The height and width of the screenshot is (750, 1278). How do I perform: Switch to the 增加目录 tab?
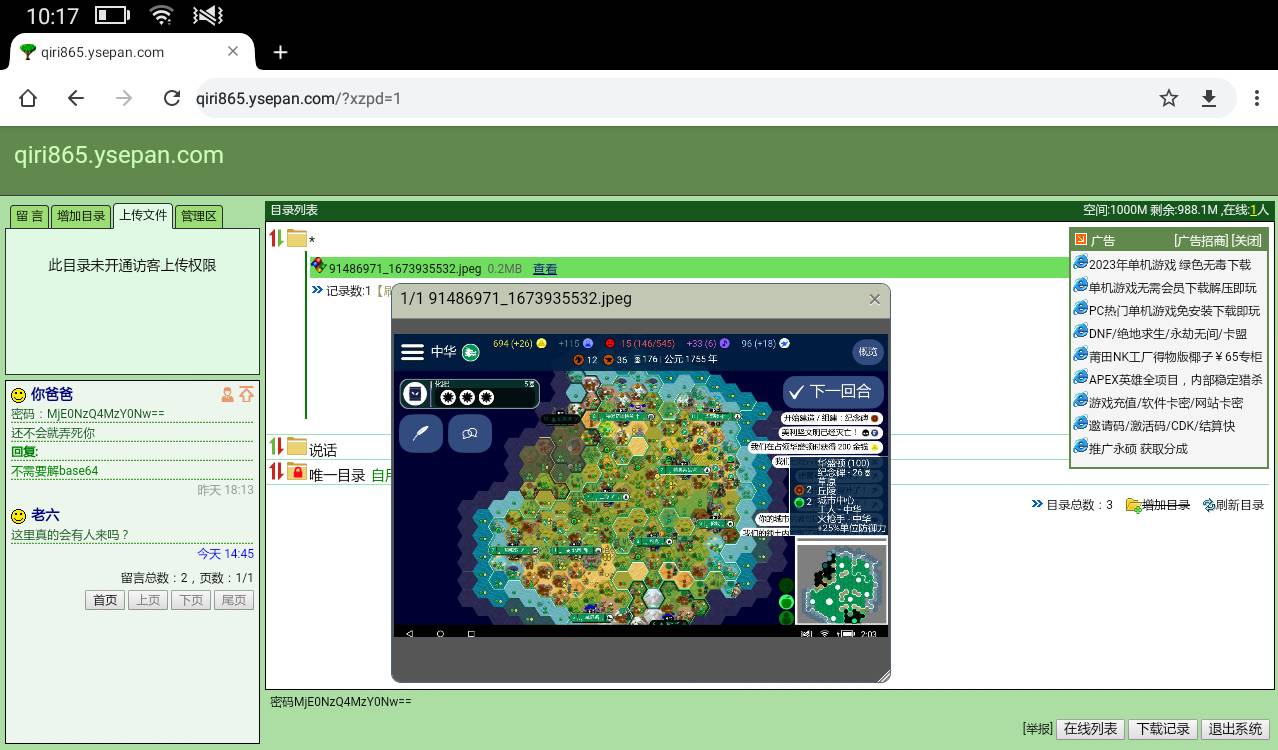[x=81, y=216]
